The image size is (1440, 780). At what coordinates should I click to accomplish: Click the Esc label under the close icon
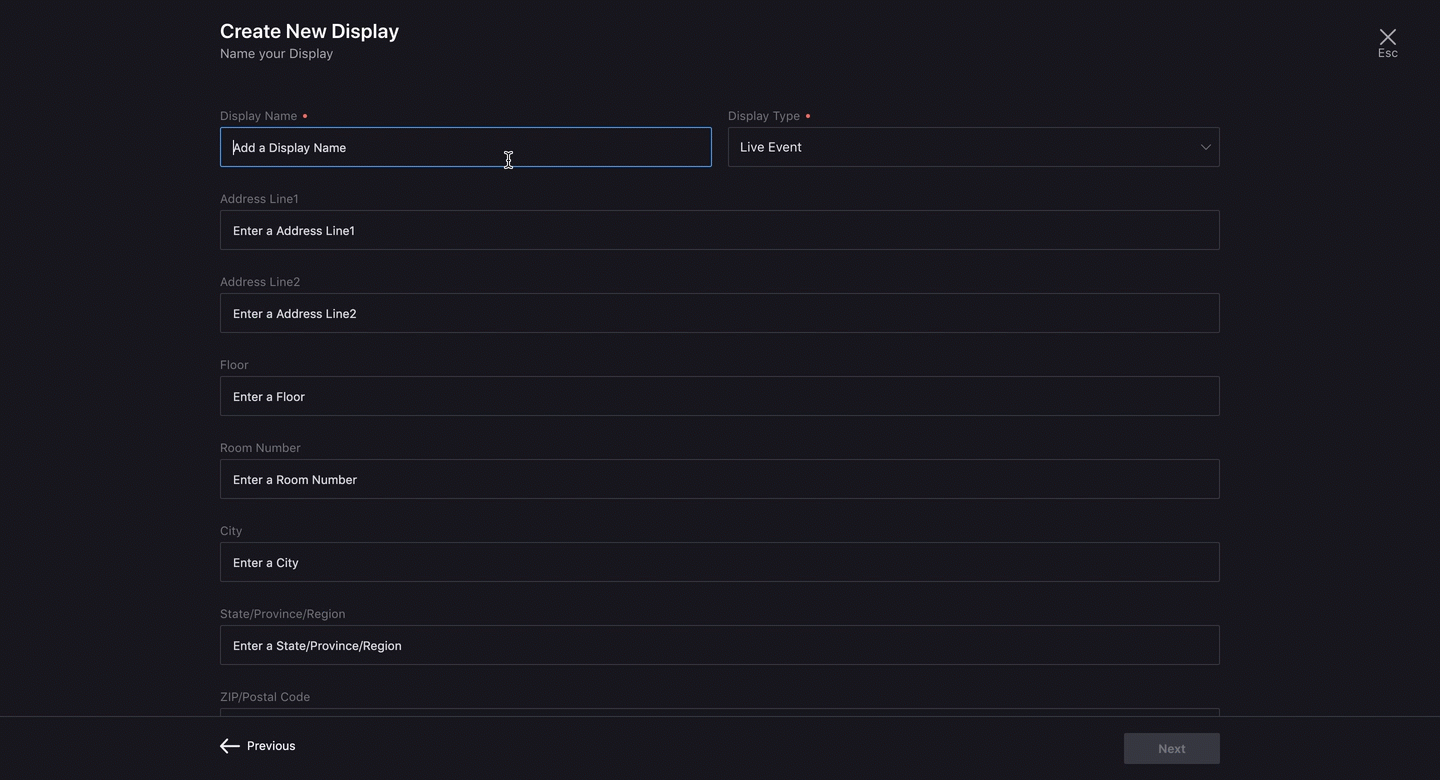pyautogui.click(x=1387, y=54)
